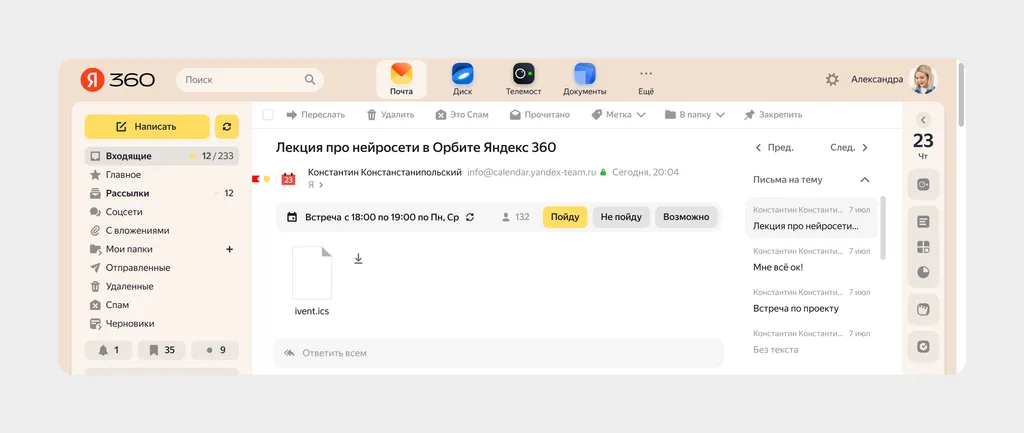This screenshot has height=433, width=1024.
Task: Open the В папку folder dropdown
Action: pos(695,115)
